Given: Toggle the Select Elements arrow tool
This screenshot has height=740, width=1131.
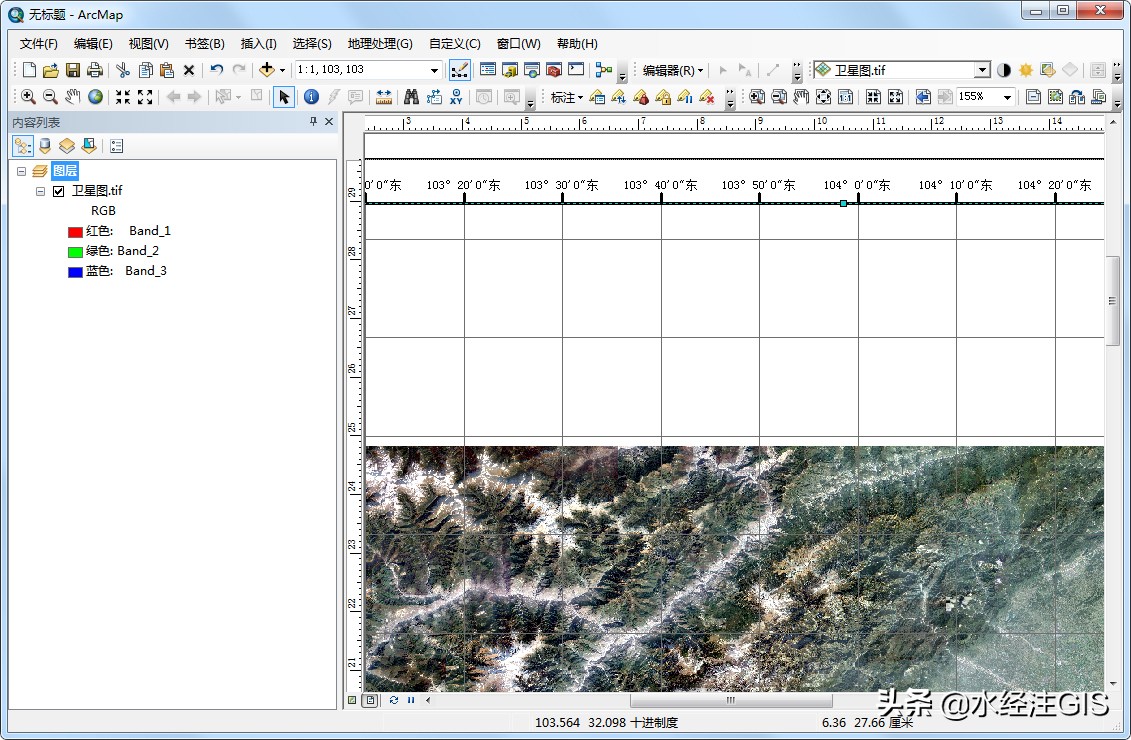Looking at the screenshot, I should pos(283,97).
